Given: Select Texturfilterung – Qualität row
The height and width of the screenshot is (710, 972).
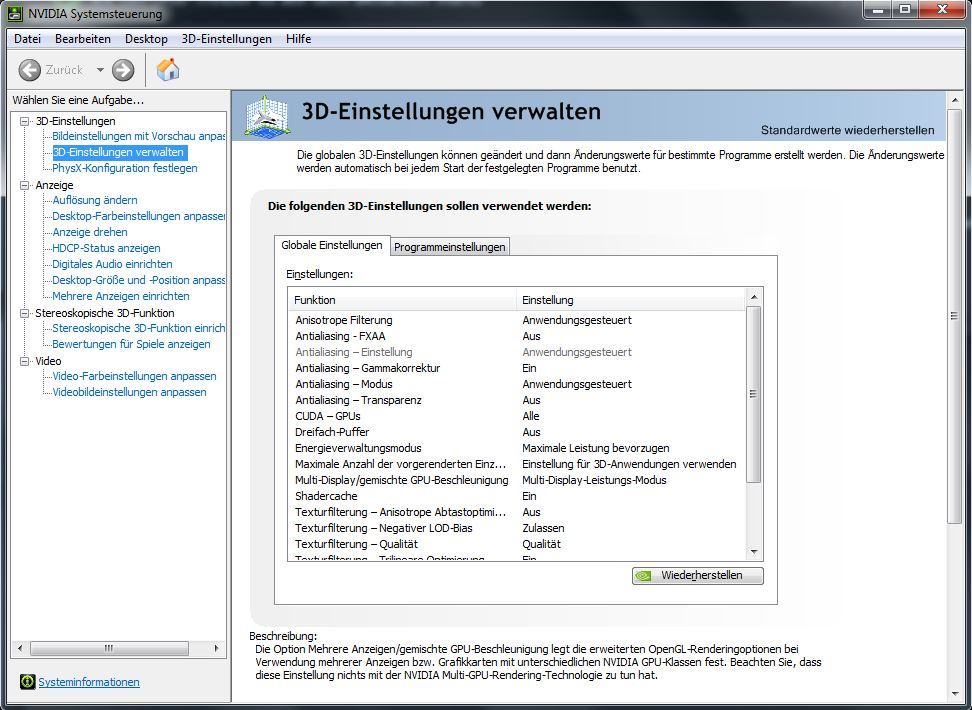Looking at the screenshot, I should (518, 544).
